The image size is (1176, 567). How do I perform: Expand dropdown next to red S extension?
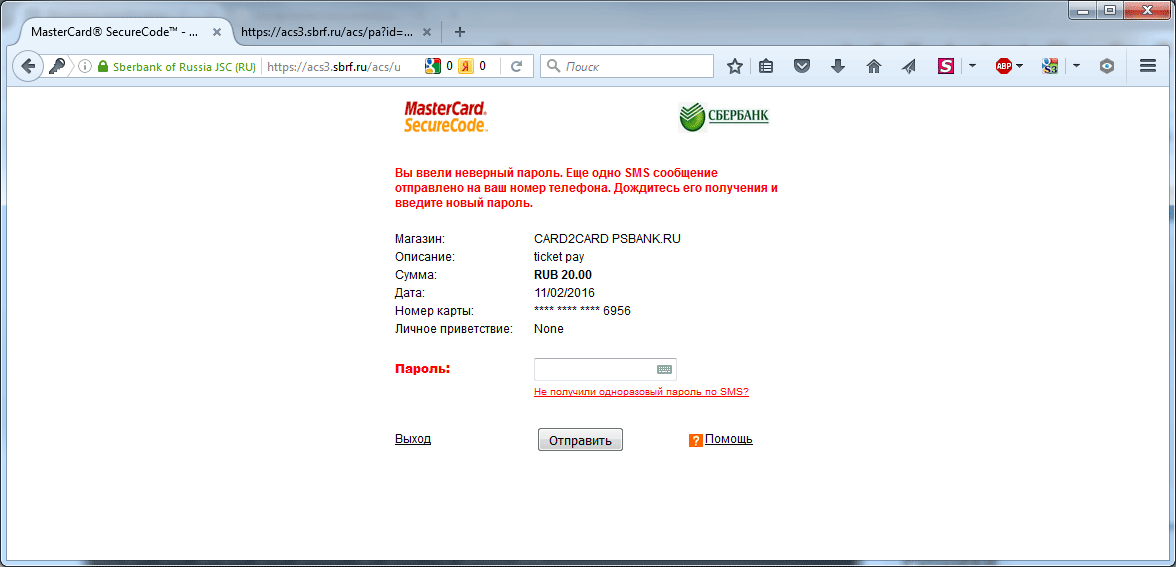[x=972, y=66]
